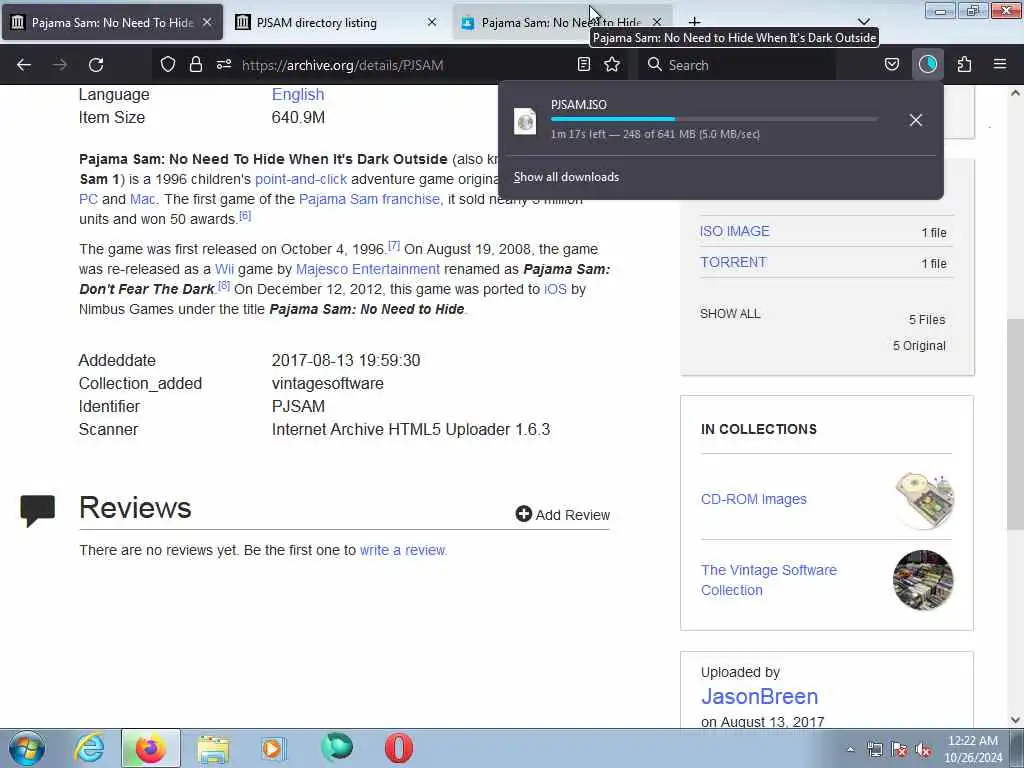Viewport: 1024px width, 768px height.
Task: Click scrollbar down arrow
Action: 1015,719
